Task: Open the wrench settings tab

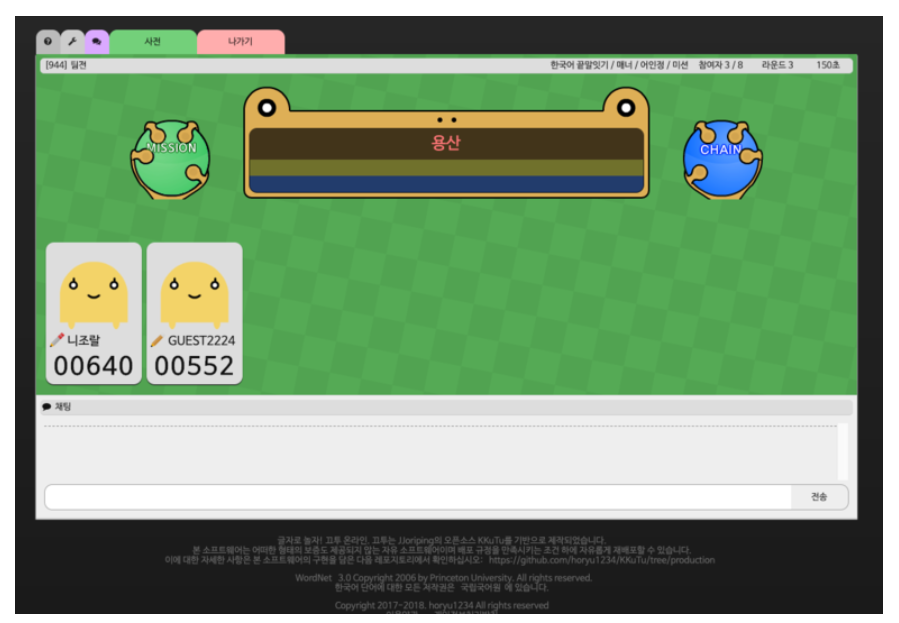Action: pos(72,42)
